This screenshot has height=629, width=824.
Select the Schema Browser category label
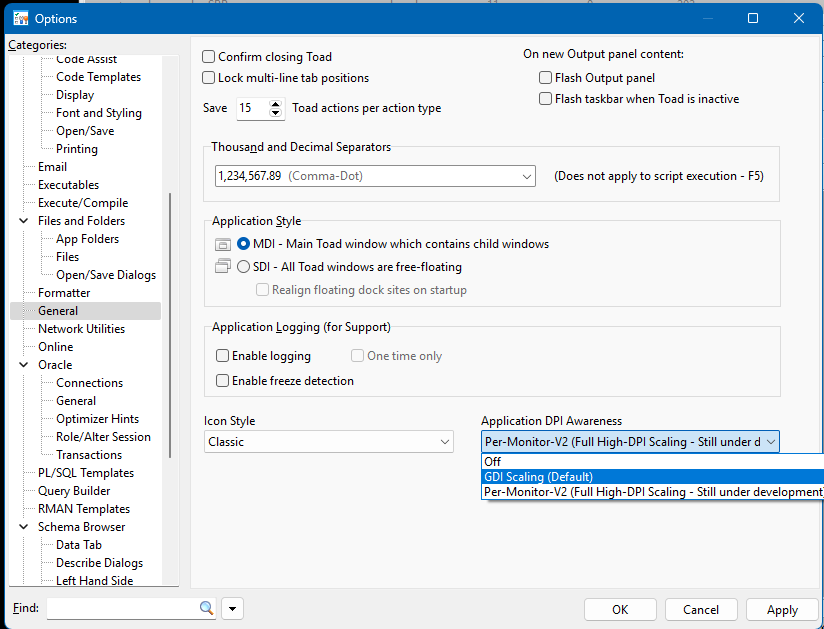point(81,527)
